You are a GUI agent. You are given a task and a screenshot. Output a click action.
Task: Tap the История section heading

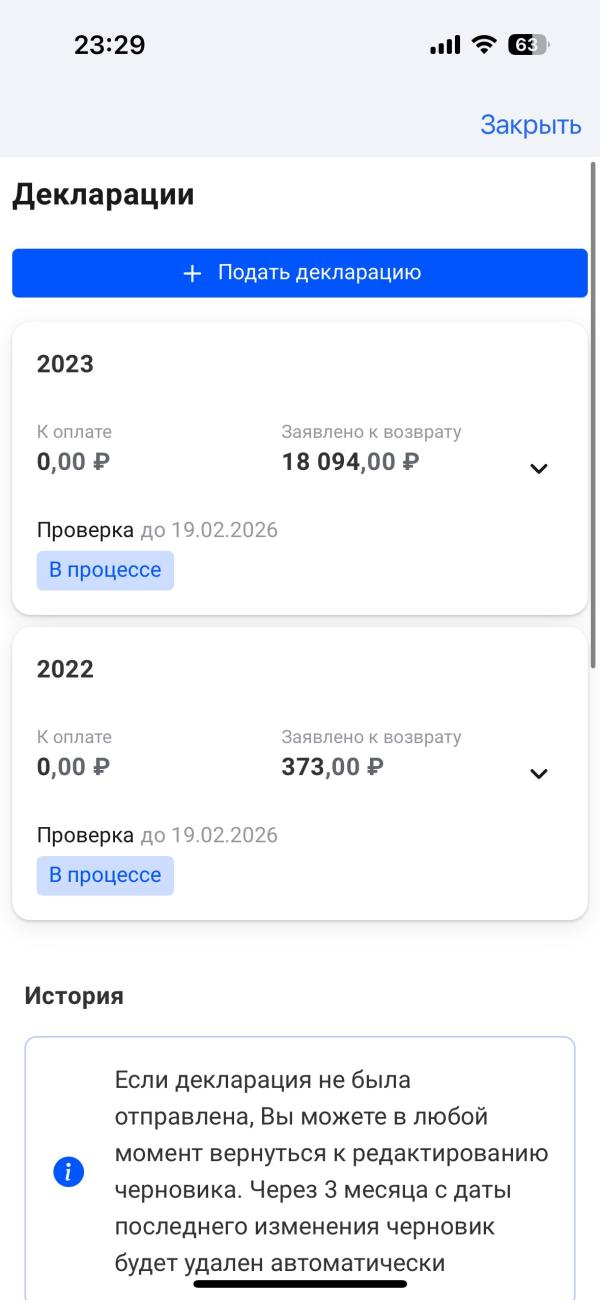(74, 996)
